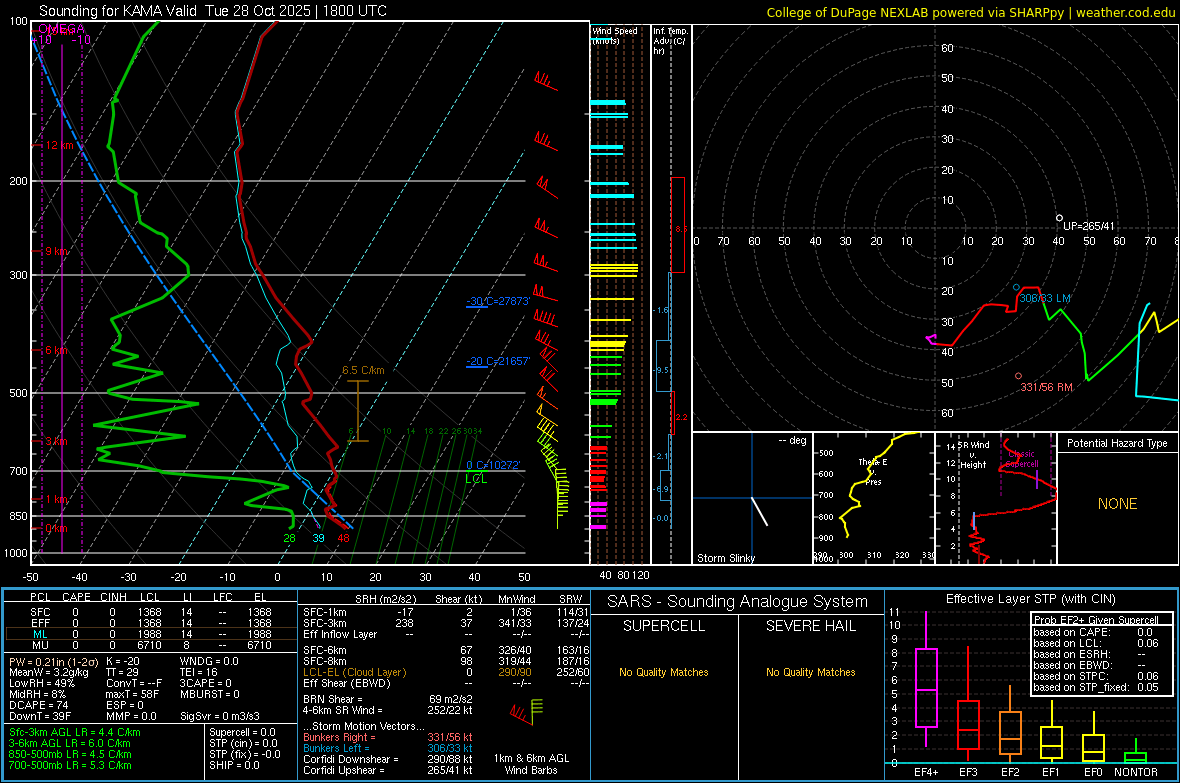
Task: Click the 'TEI = 16' value
Action: point(199,672)
